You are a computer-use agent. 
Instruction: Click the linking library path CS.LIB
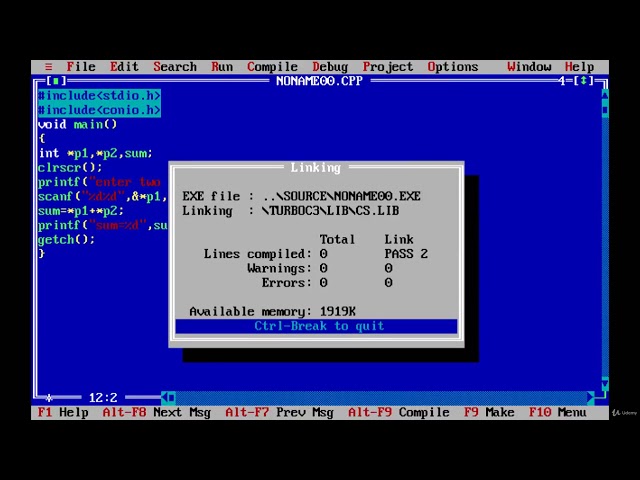tap(331, 211)
